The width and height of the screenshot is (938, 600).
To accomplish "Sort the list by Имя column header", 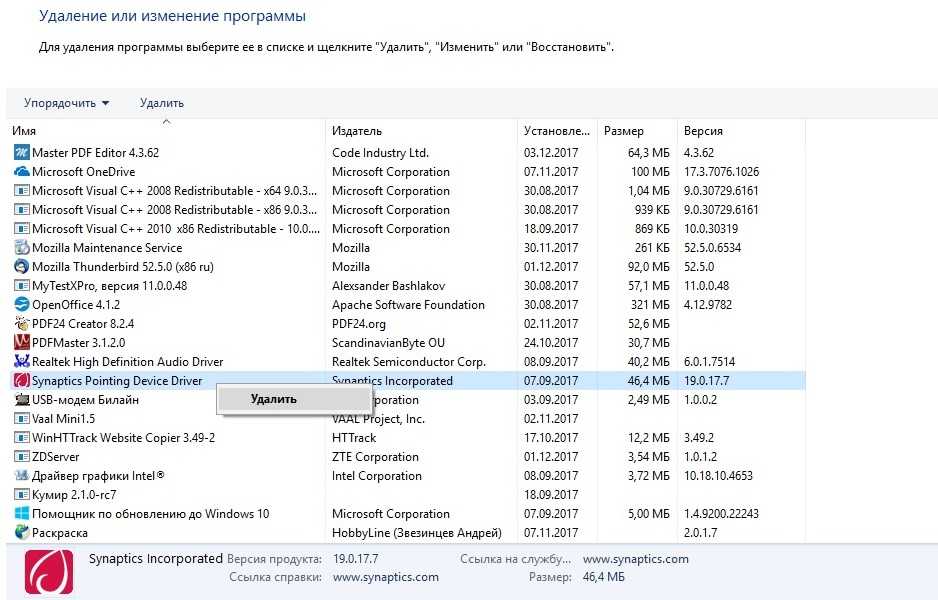I will [25, 131].
